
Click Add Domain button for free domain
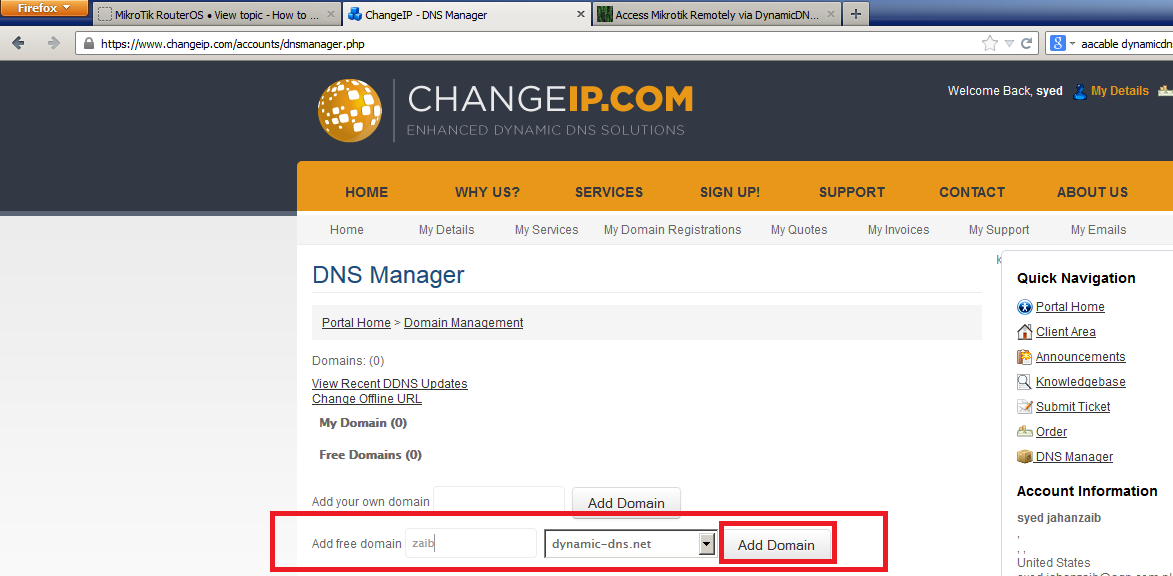click(776, 545)
